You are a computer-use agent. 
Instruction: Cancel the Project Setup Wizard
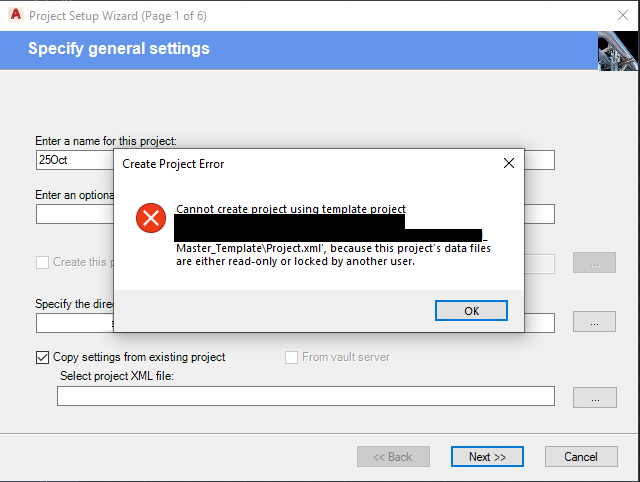(x=581, y=457)
